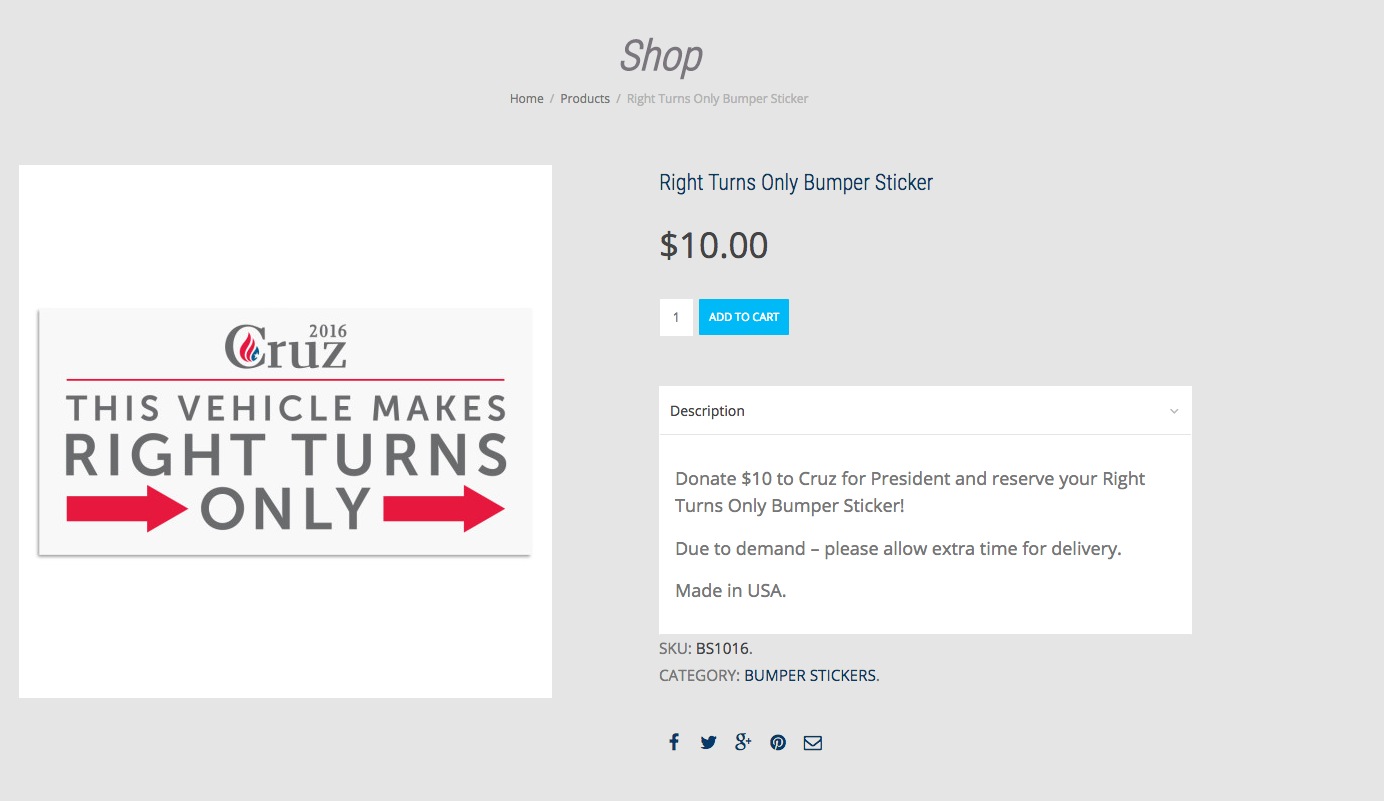1384x801 pixels.
Task: Go to Home in the breadcrumb
Action: [526, 99]
